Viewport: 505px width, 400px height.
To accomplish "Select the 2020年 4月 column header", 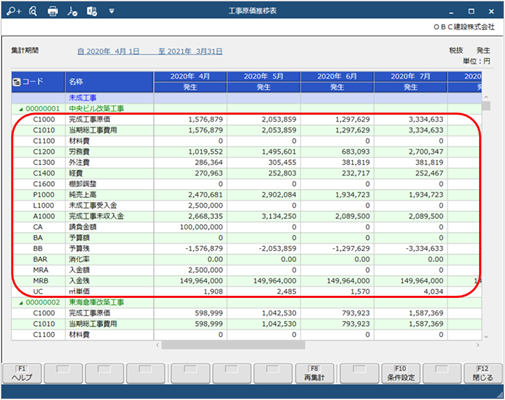I will pyautogui.click(x=190, y=76).
